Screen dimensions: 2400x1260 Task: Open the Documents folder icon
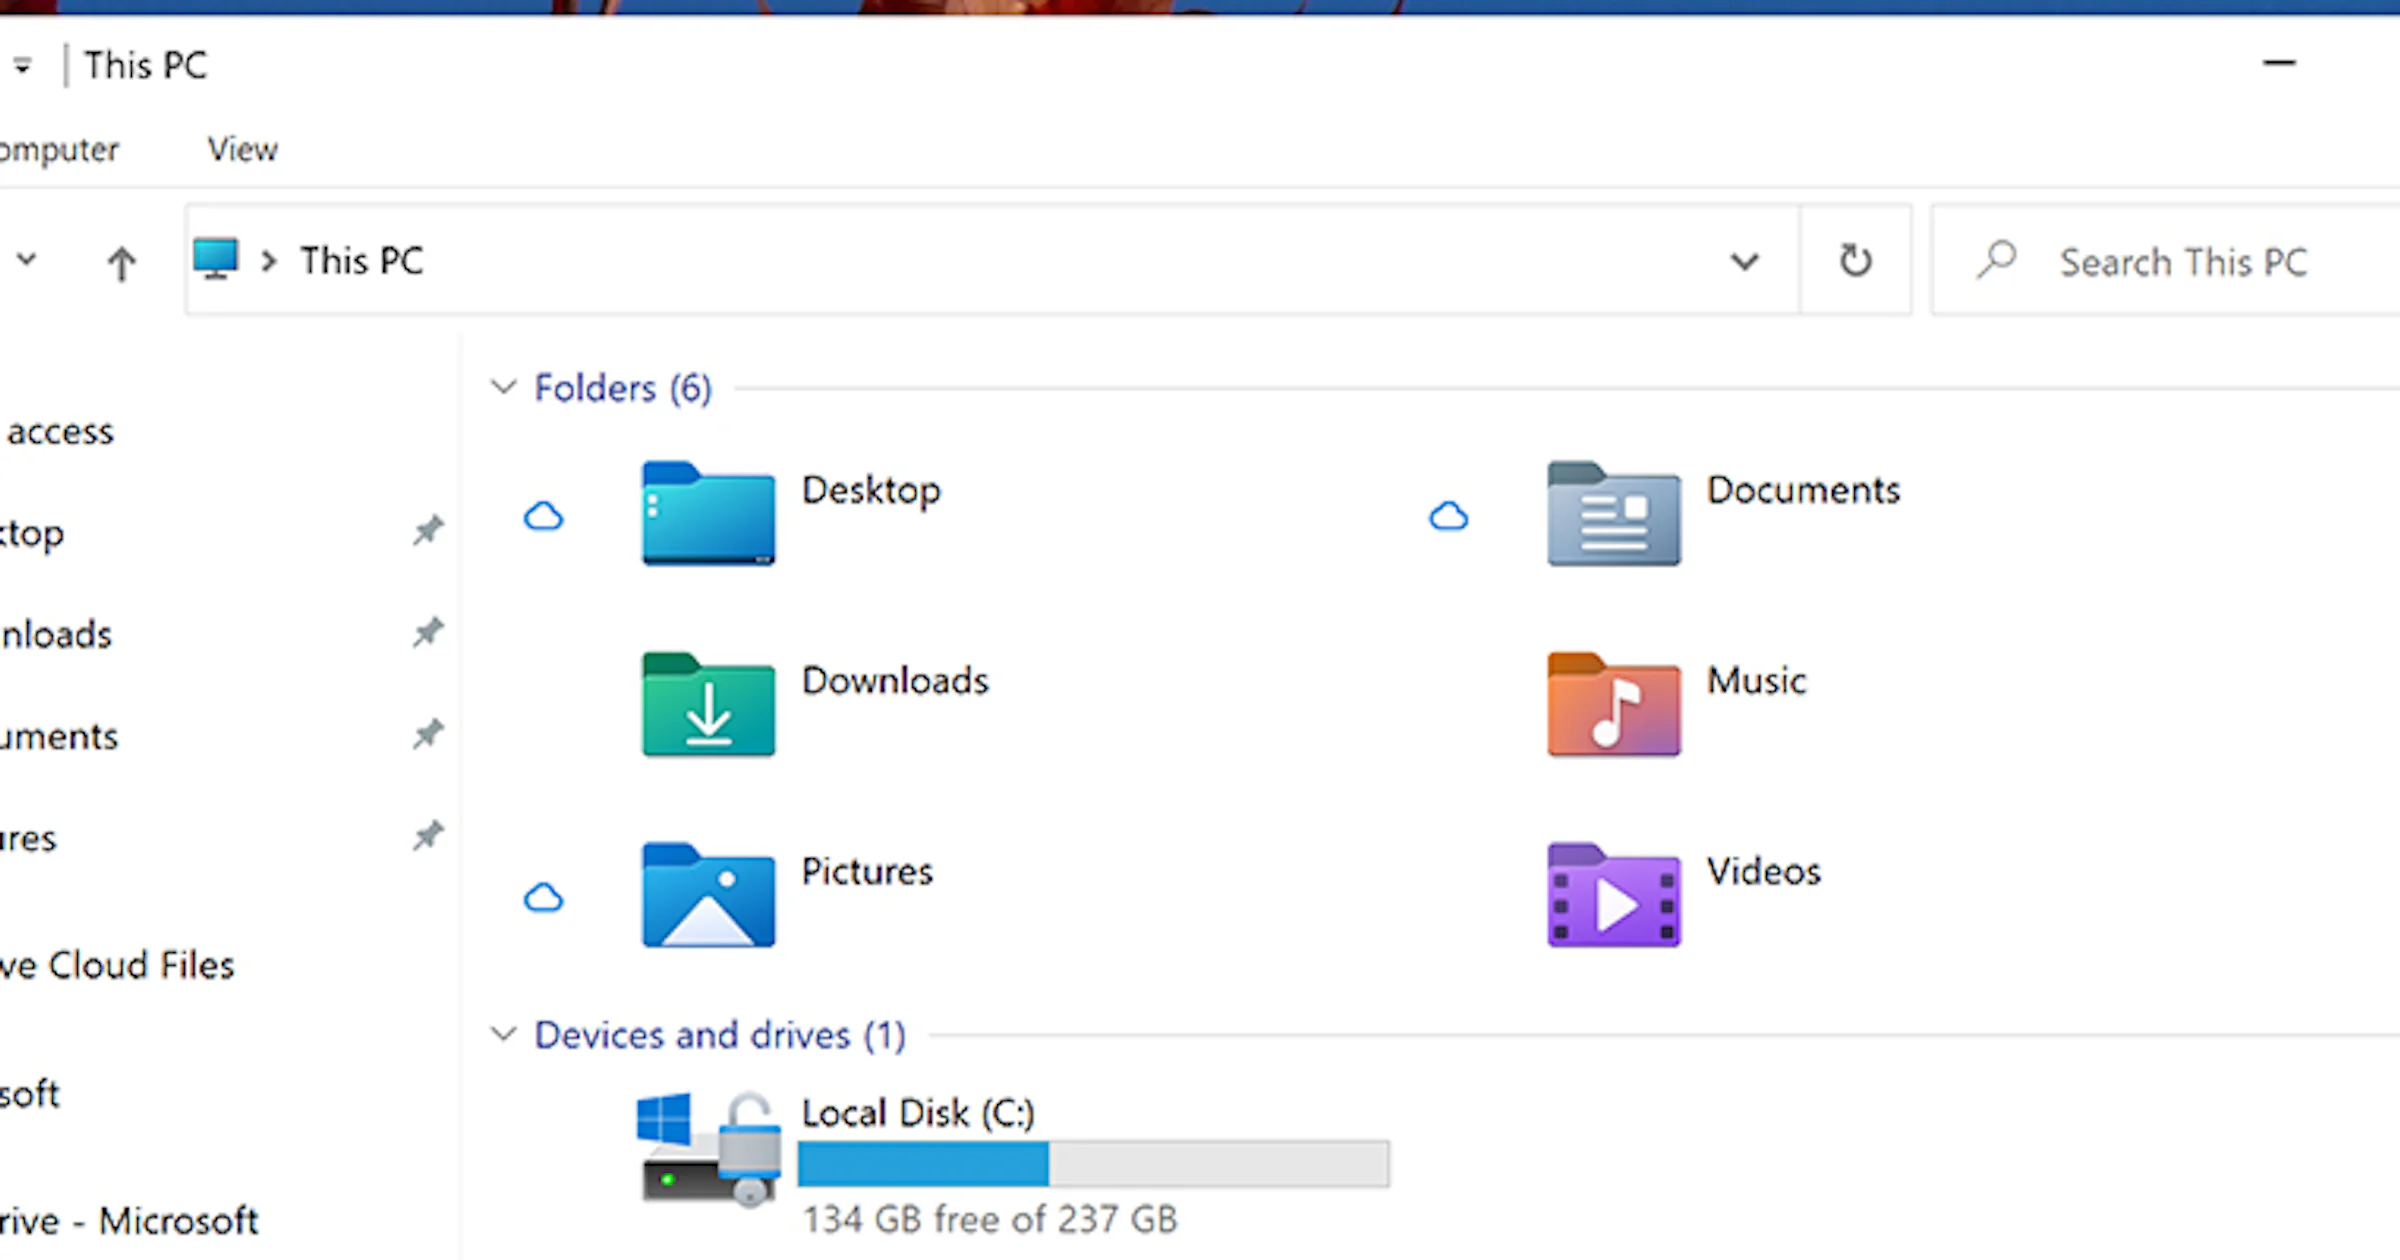coord(1613,513)
